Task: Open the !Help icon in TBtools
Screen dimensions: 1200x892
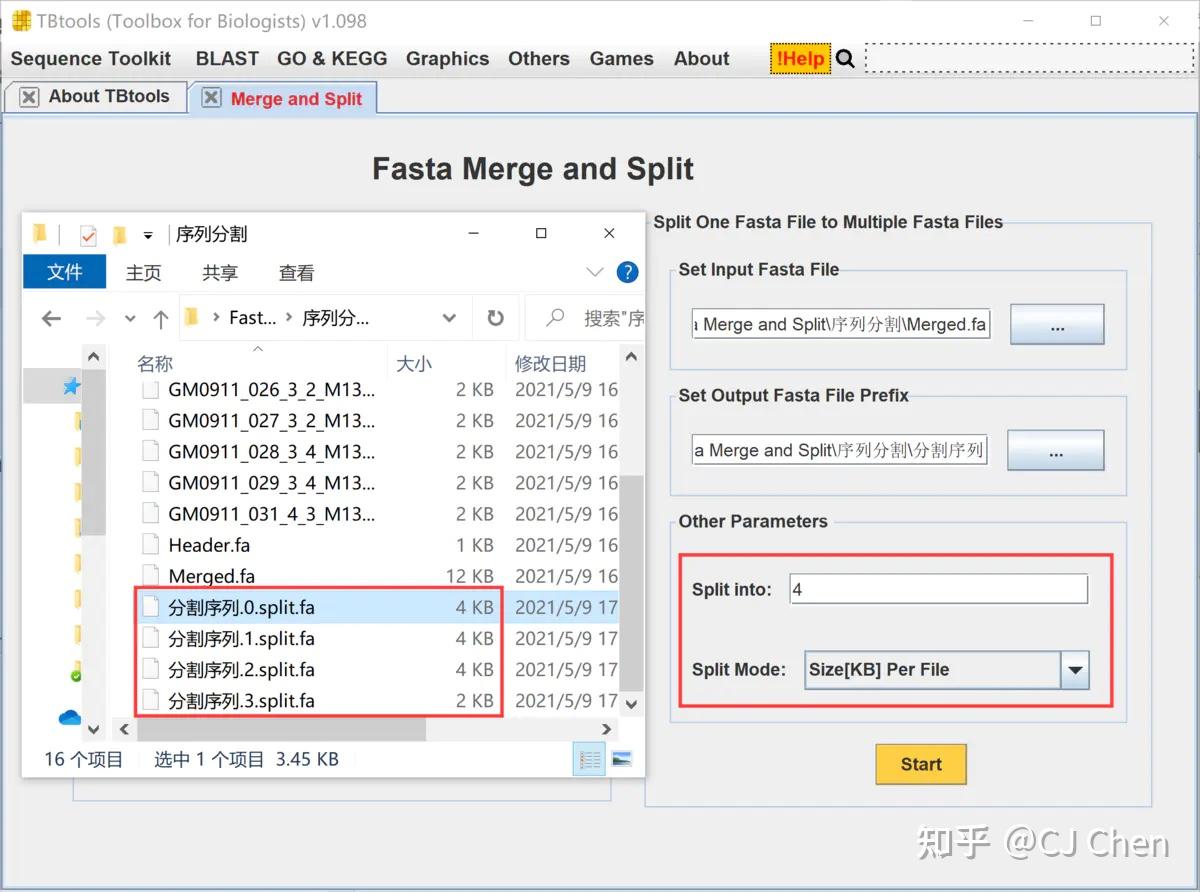Action: [799, 59]
